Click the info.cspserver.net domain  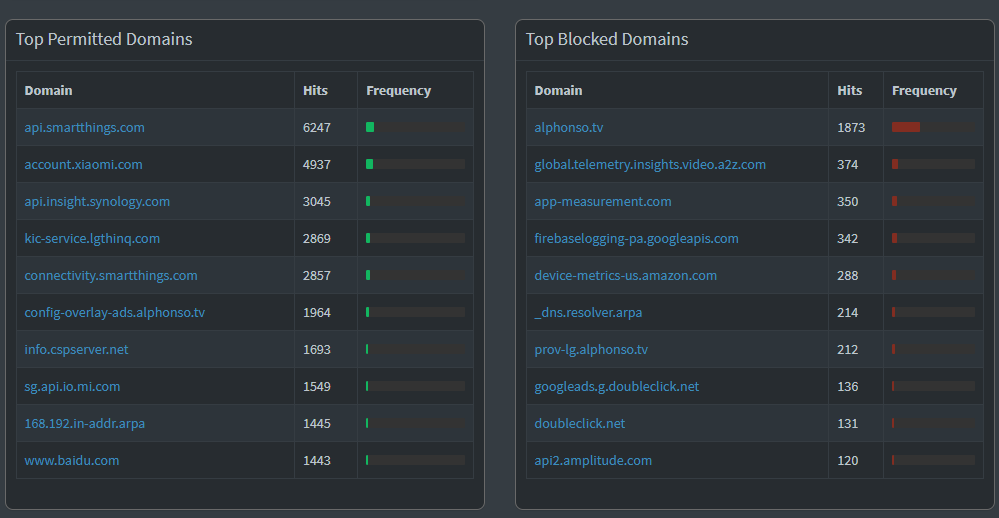click(x=76, y=349)
